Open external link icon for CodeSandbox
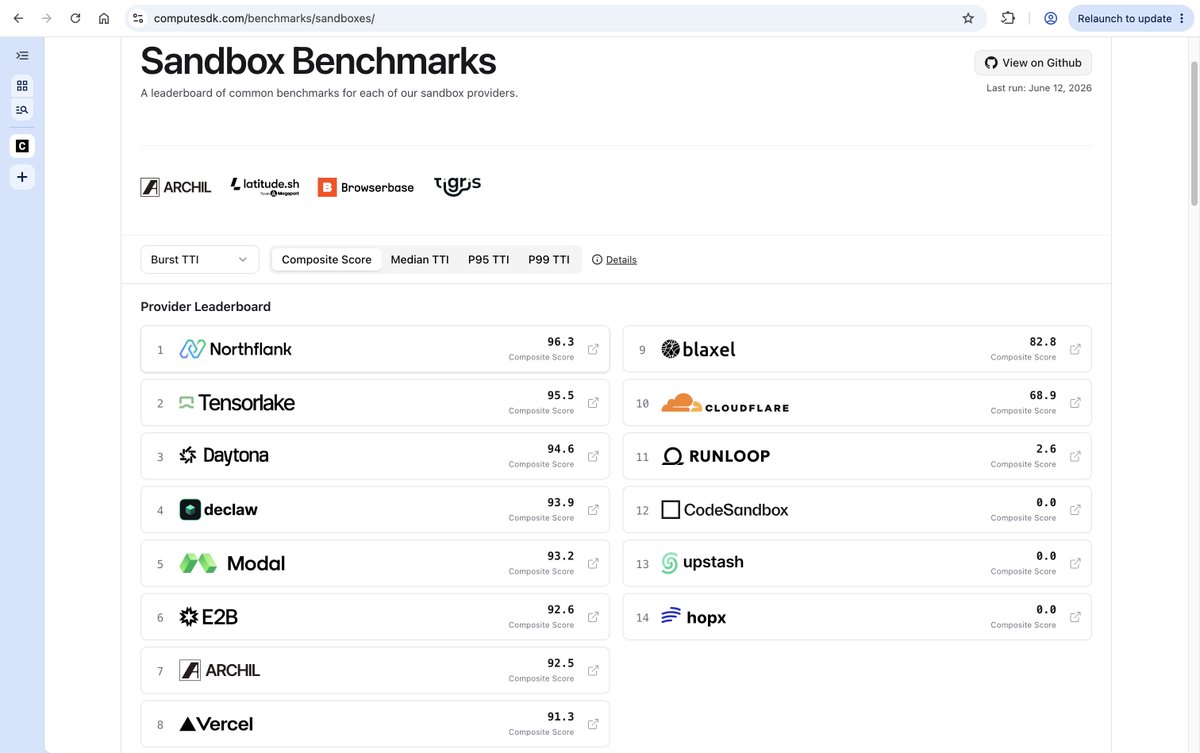1200x753 pixels. click(1075, 510)
